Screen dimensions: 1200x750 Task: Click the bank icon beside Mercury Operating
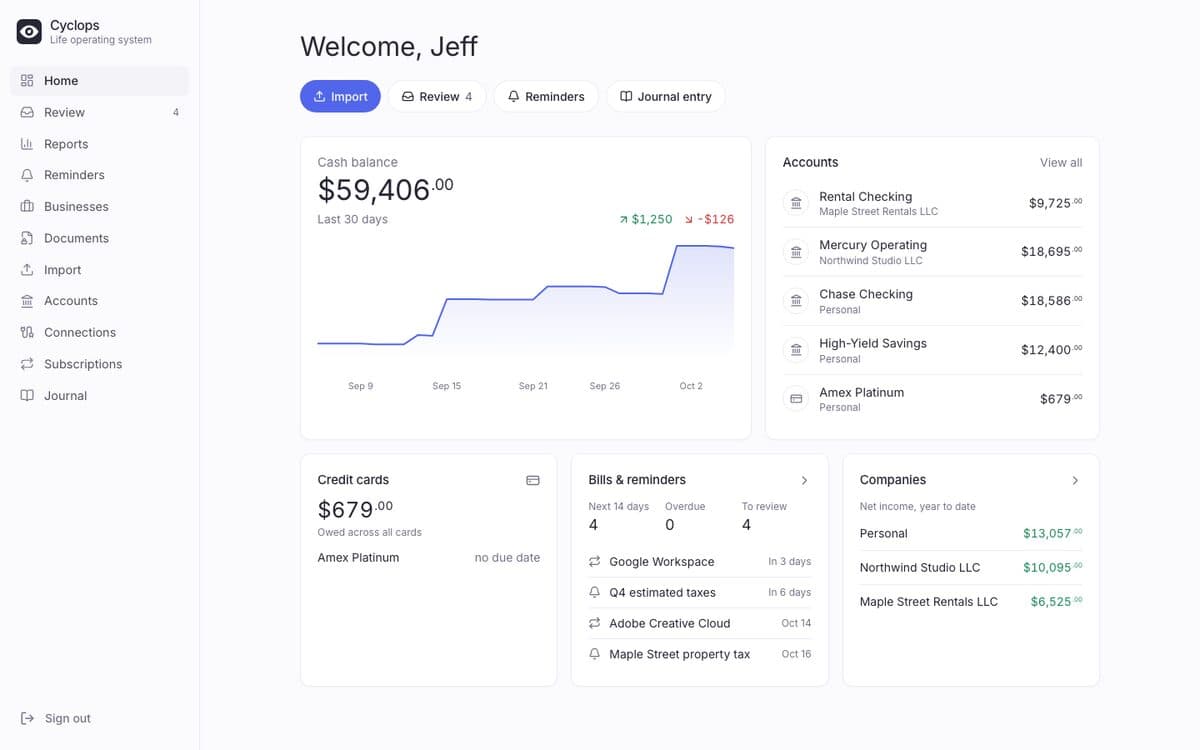coord(796,252)
